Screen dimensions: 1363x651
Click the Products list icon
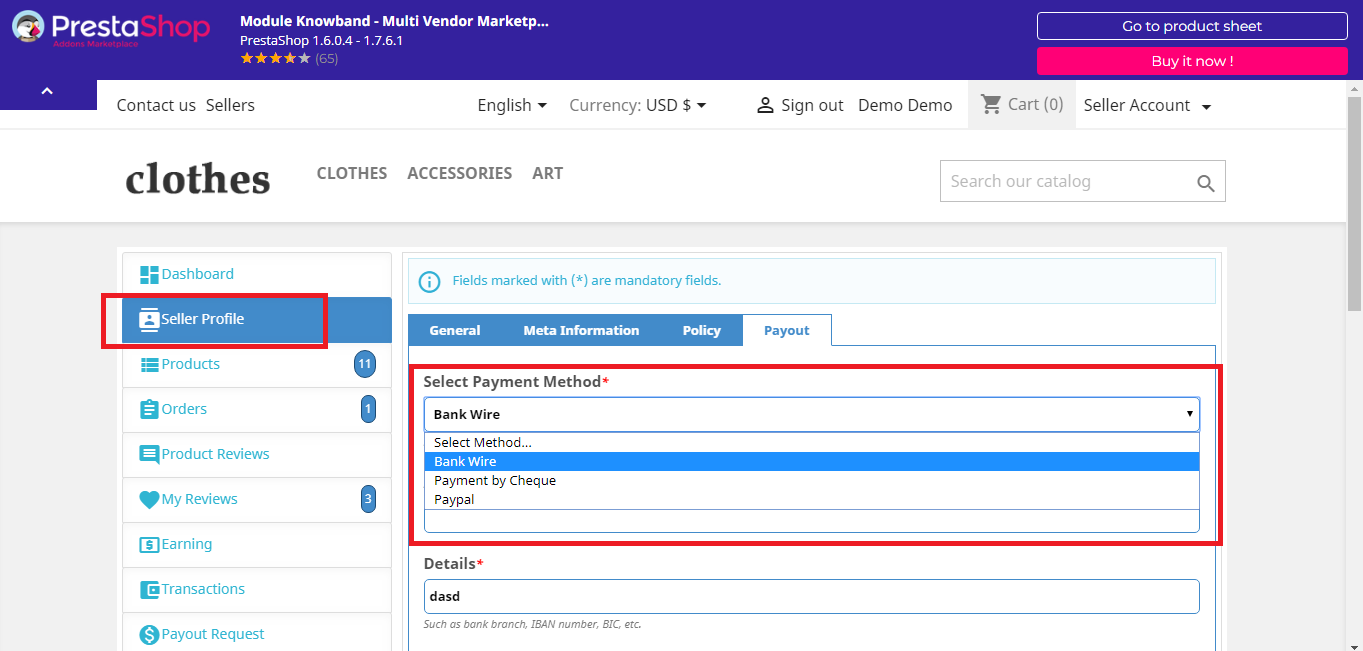[x=149, y=365]
